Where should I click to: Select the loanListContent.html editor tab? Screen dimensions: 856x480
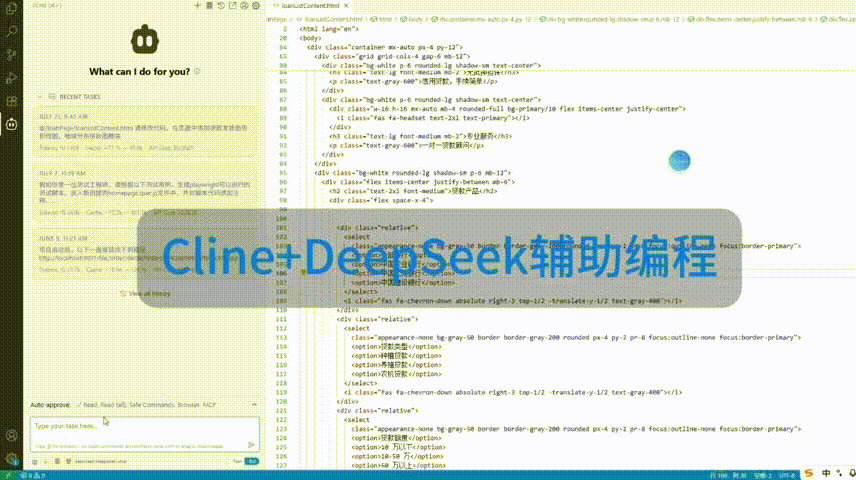click(310, 5)
